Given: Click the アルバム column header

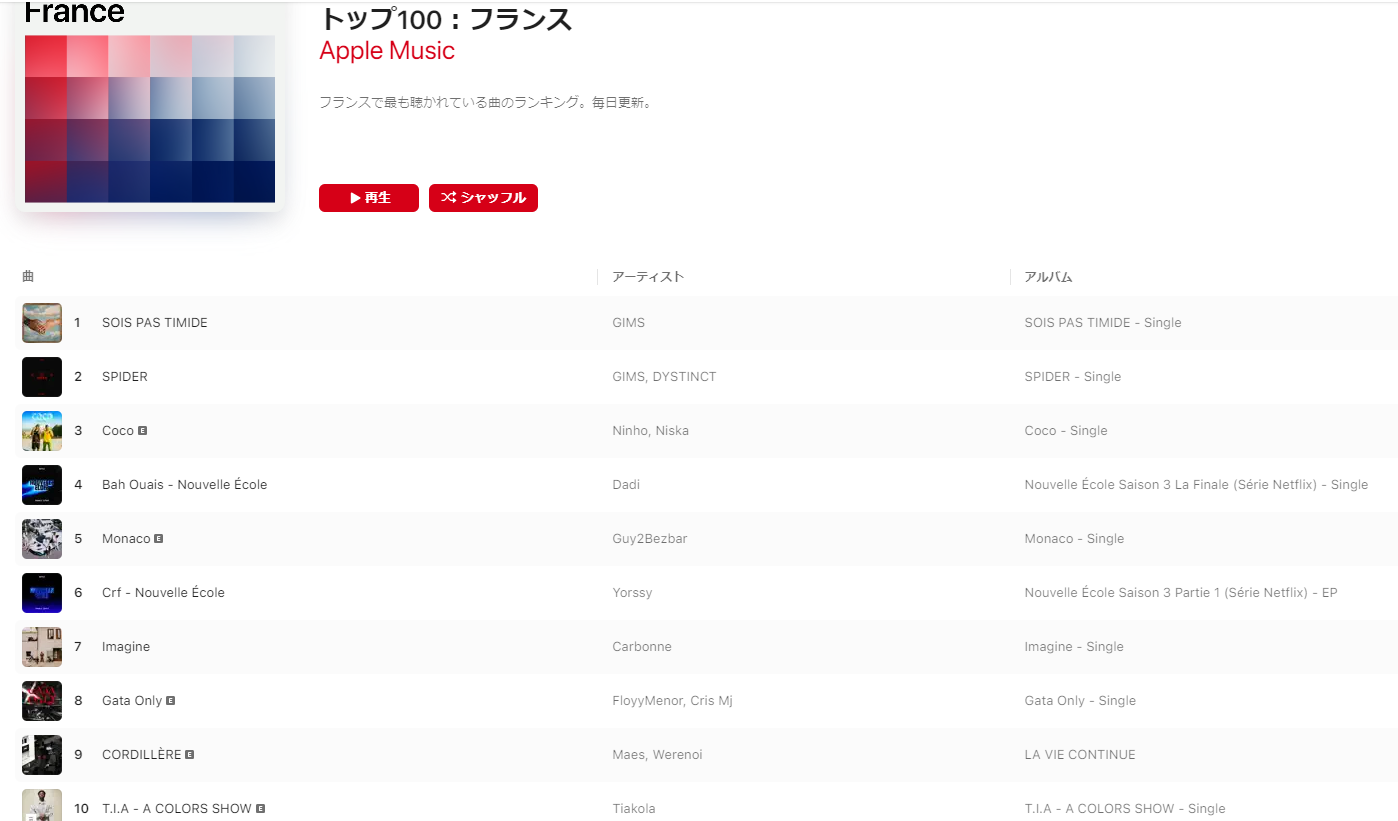Looking at the screenshot, I should click(1048, 277).
